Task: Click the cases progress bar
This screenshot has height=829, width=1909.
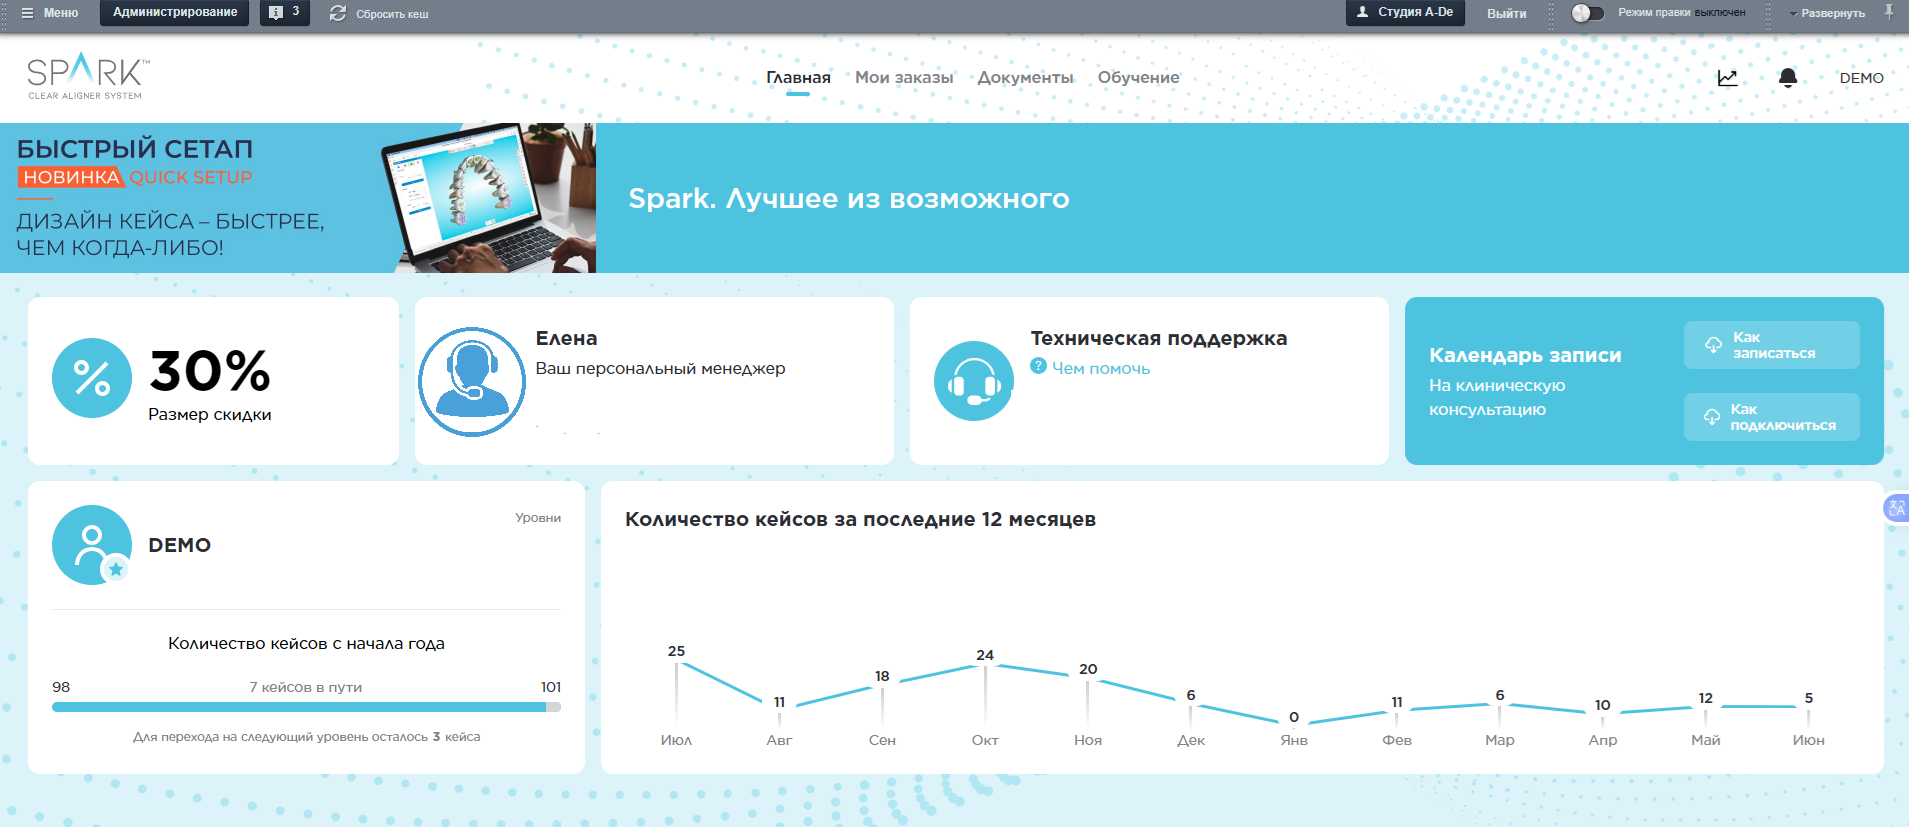Action: 306,707
